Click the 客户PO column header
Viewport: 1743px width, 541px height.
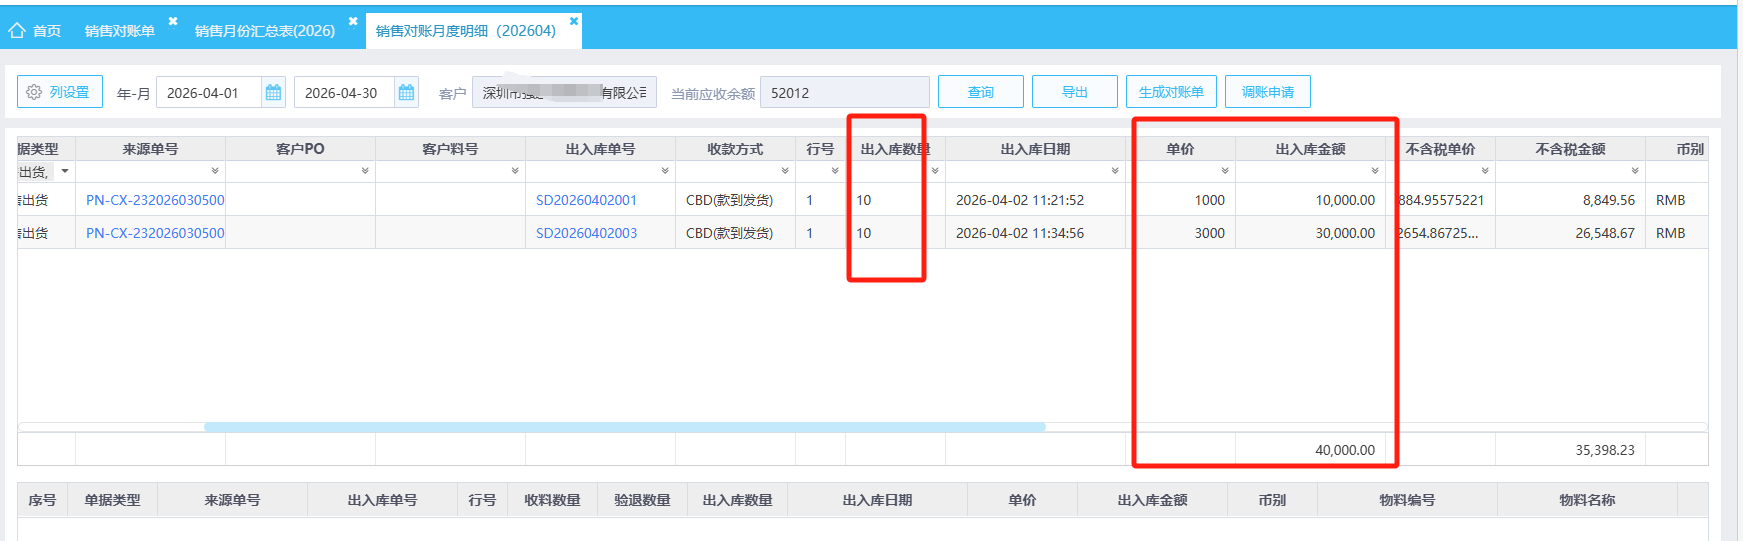click(300, 149)
